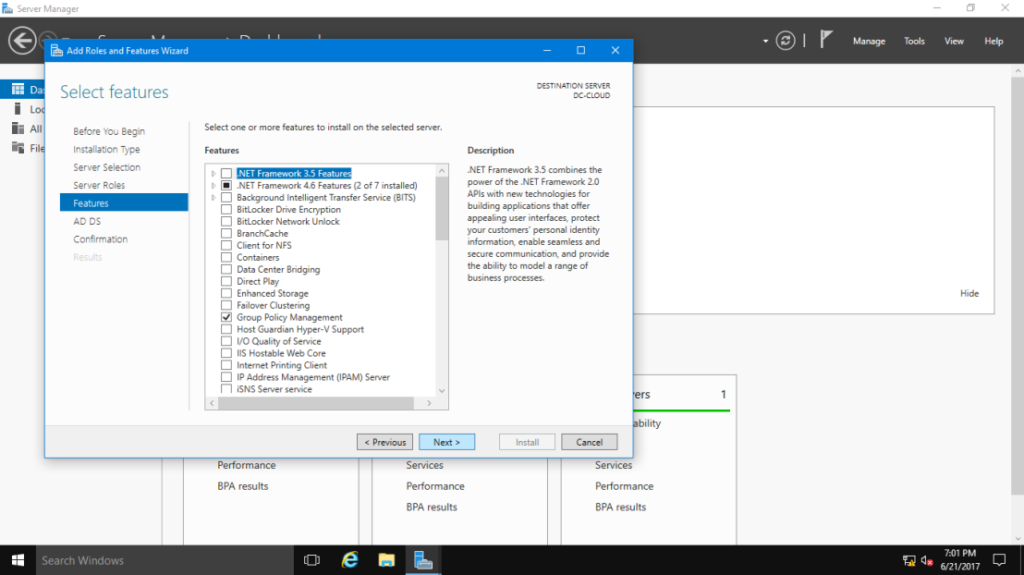Check the BranchCache feature

(x=227, y=233)
